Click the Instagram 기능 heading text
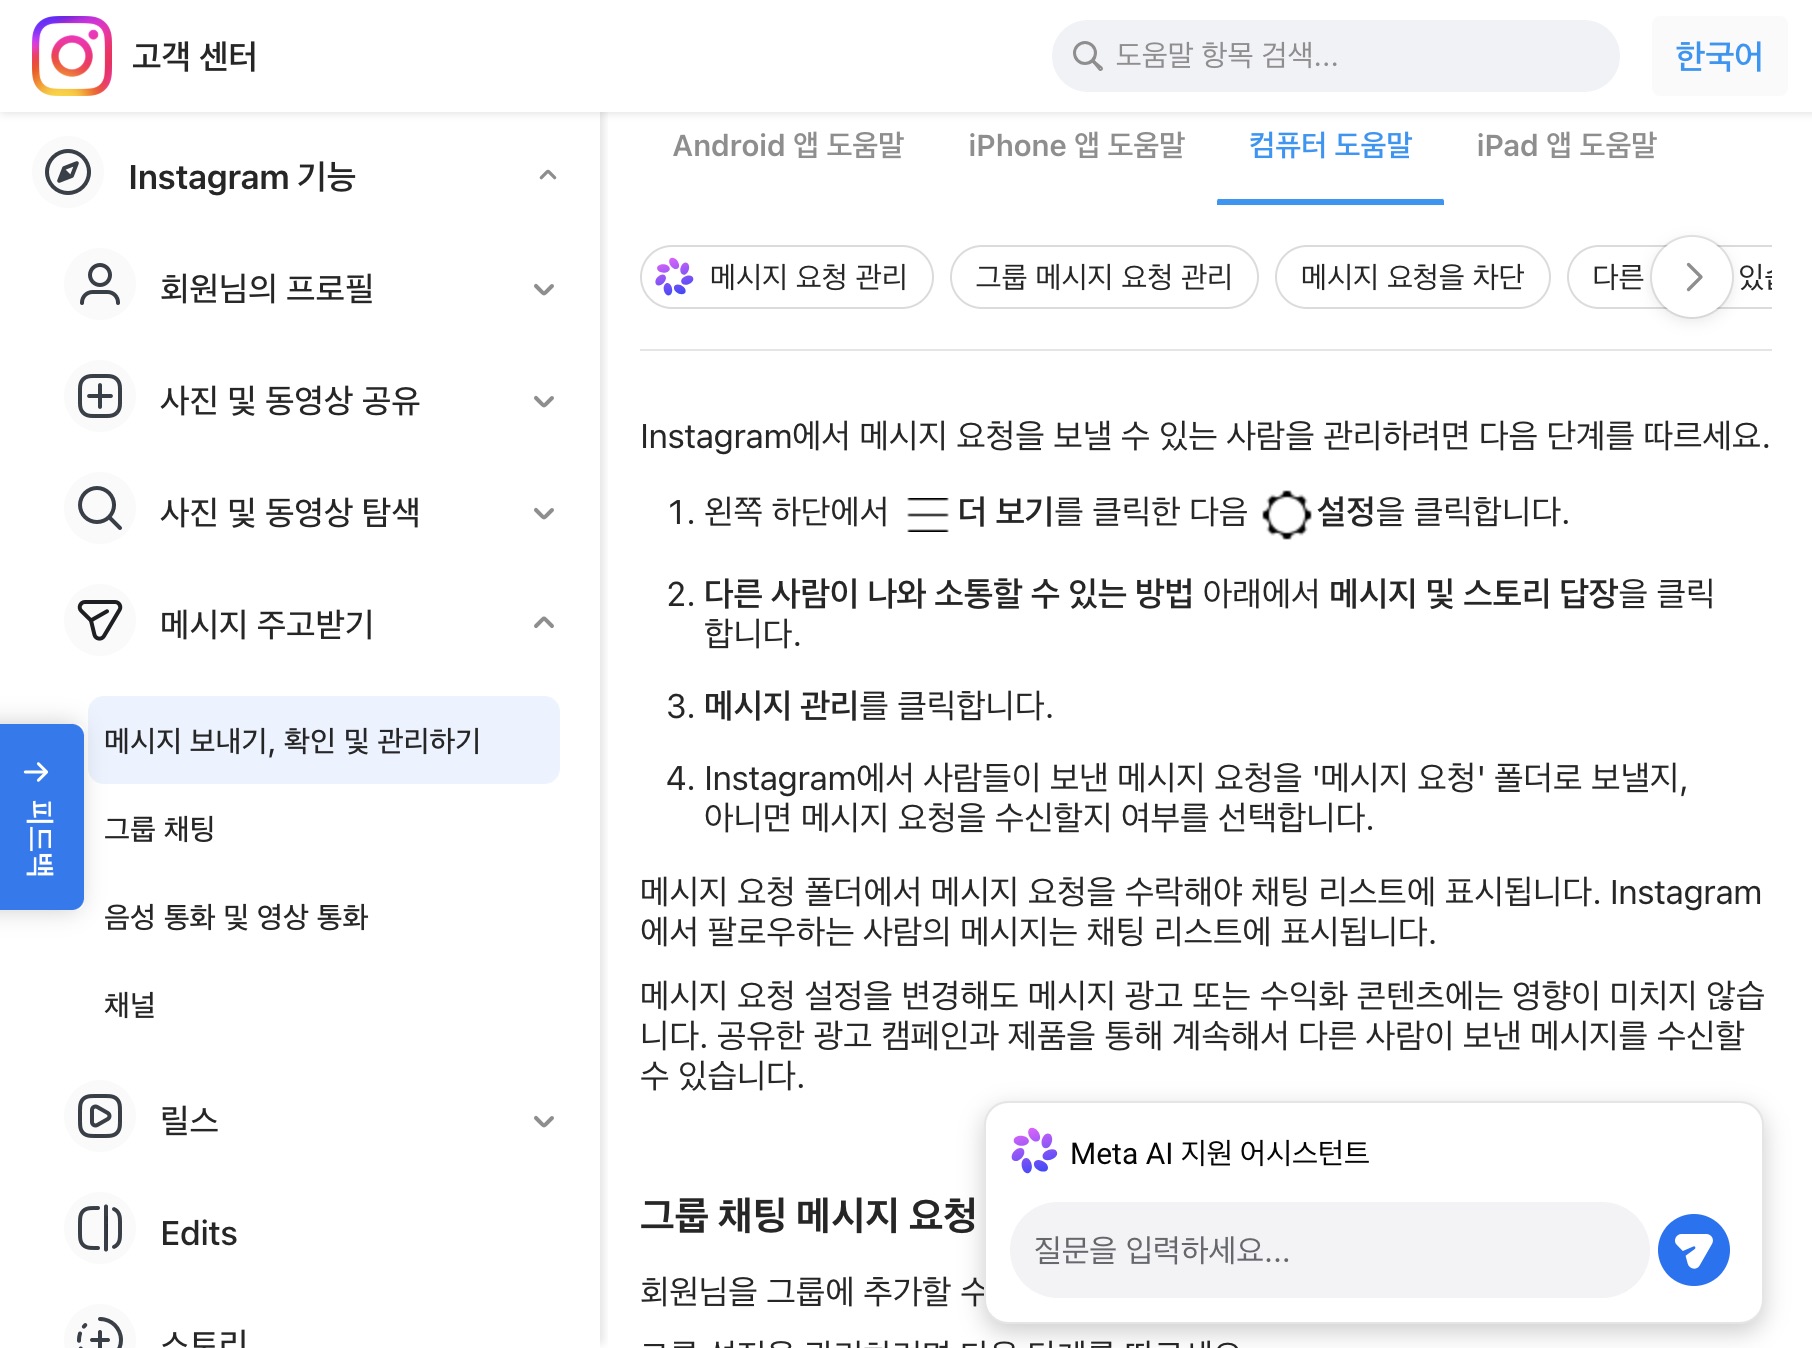 coord(242,177)
